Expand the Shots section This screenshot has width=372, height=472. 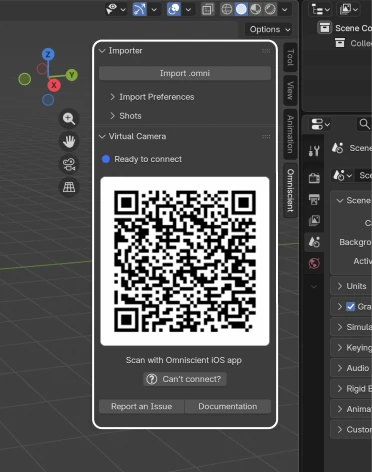126,116
